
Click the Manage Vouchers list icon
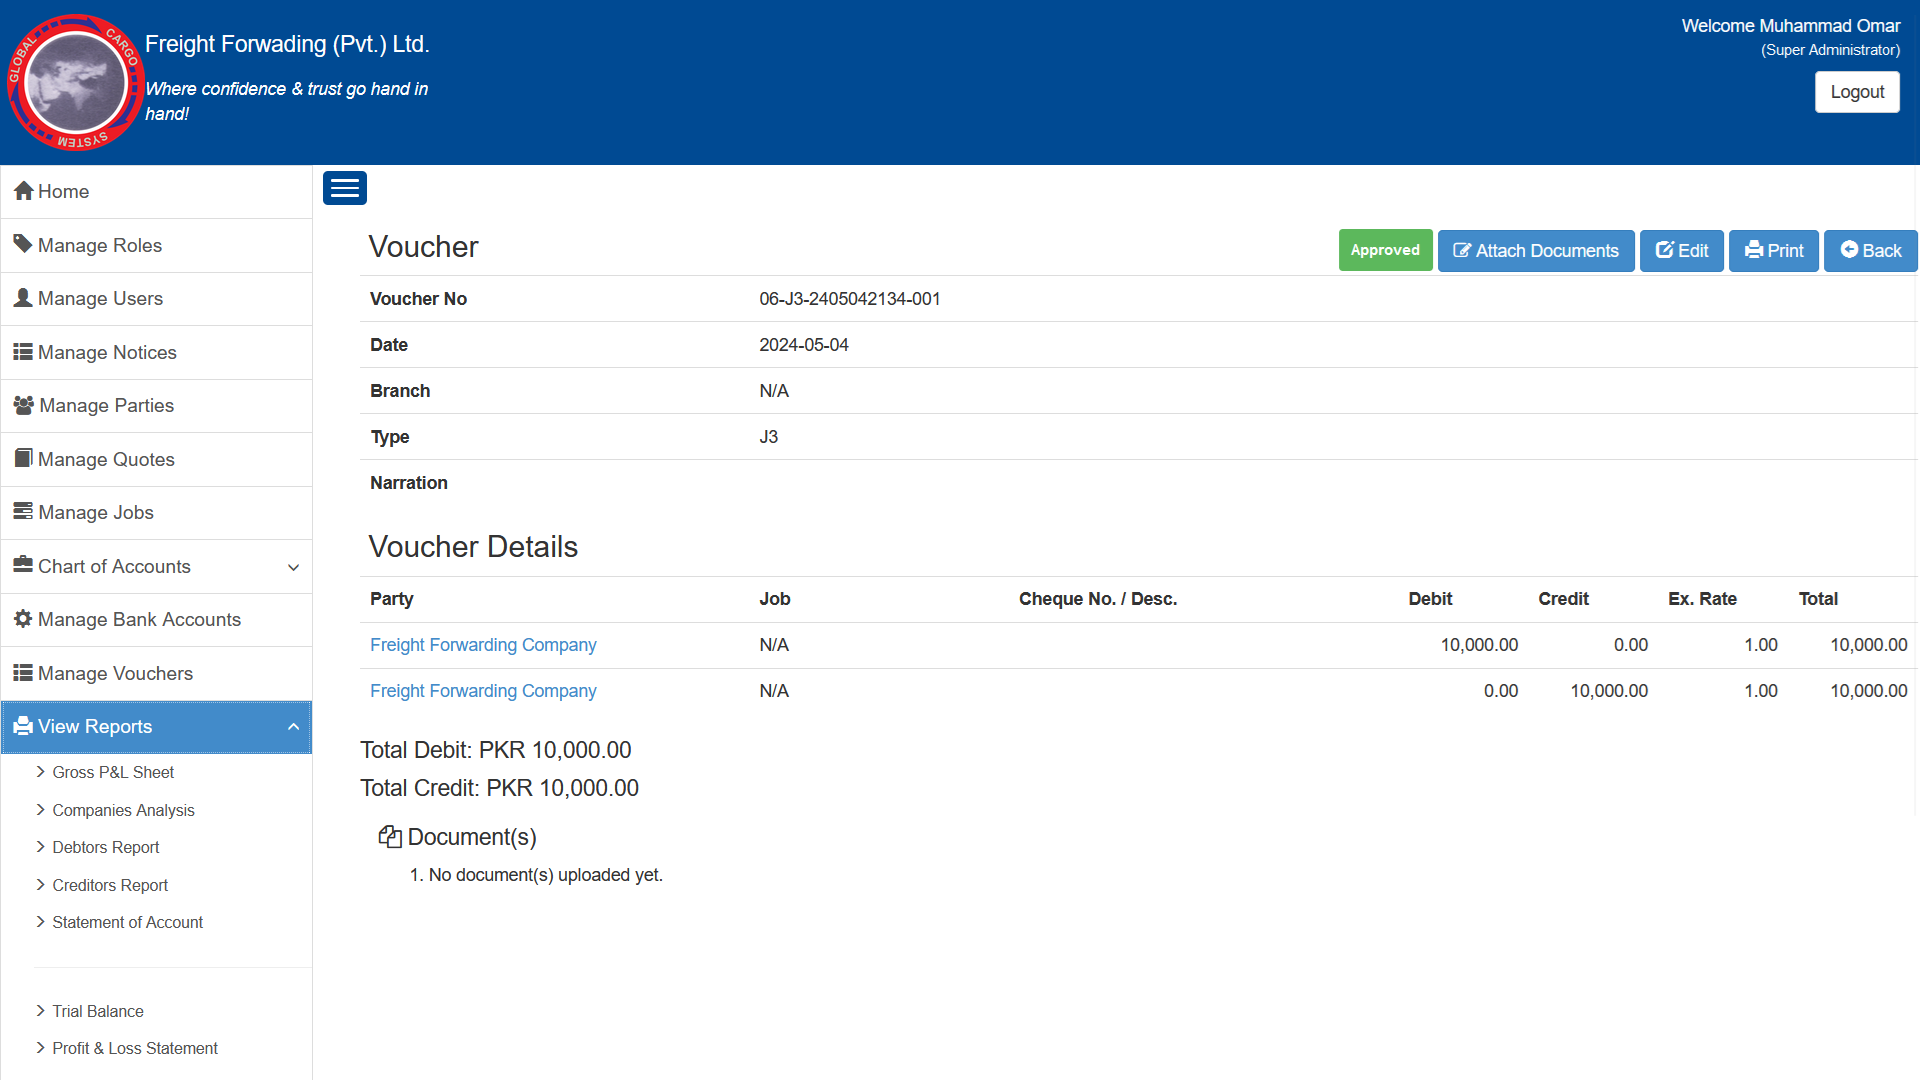23,673
